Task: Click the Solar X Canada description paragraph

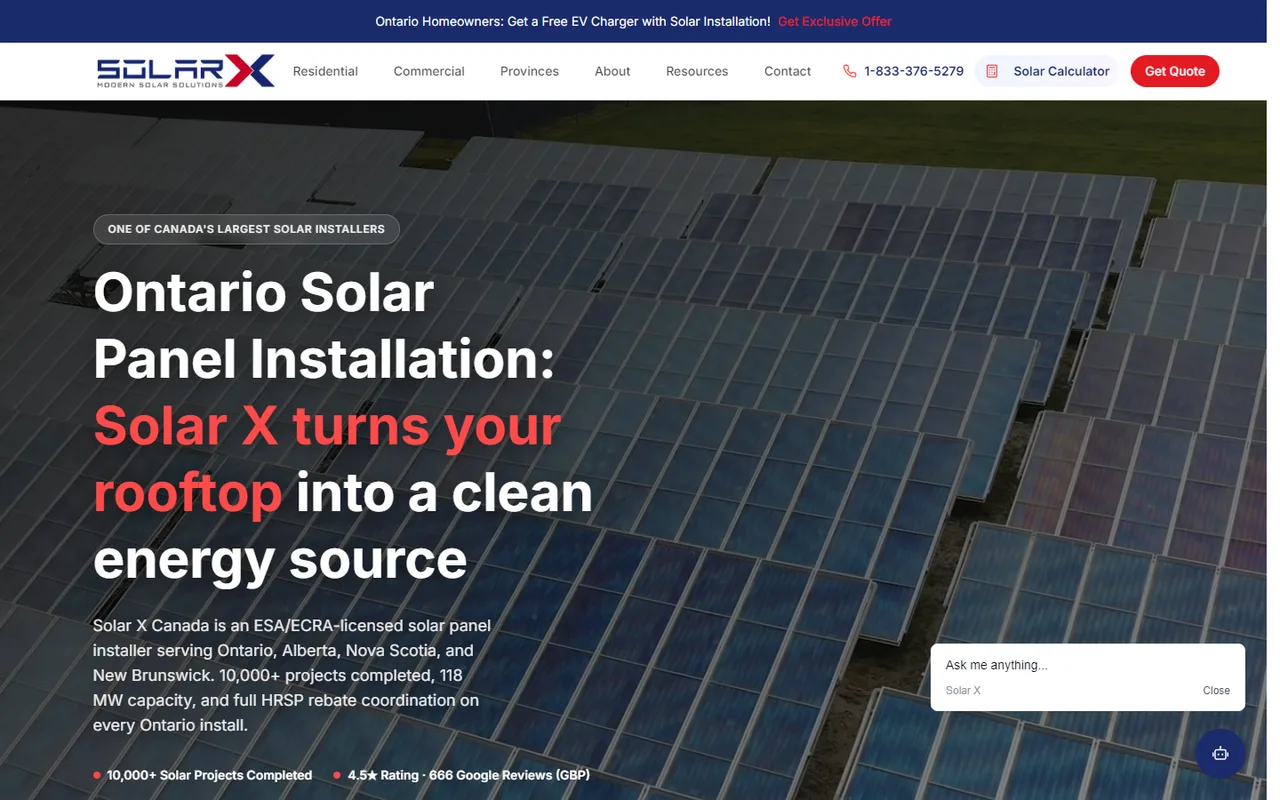Action: 292,675
